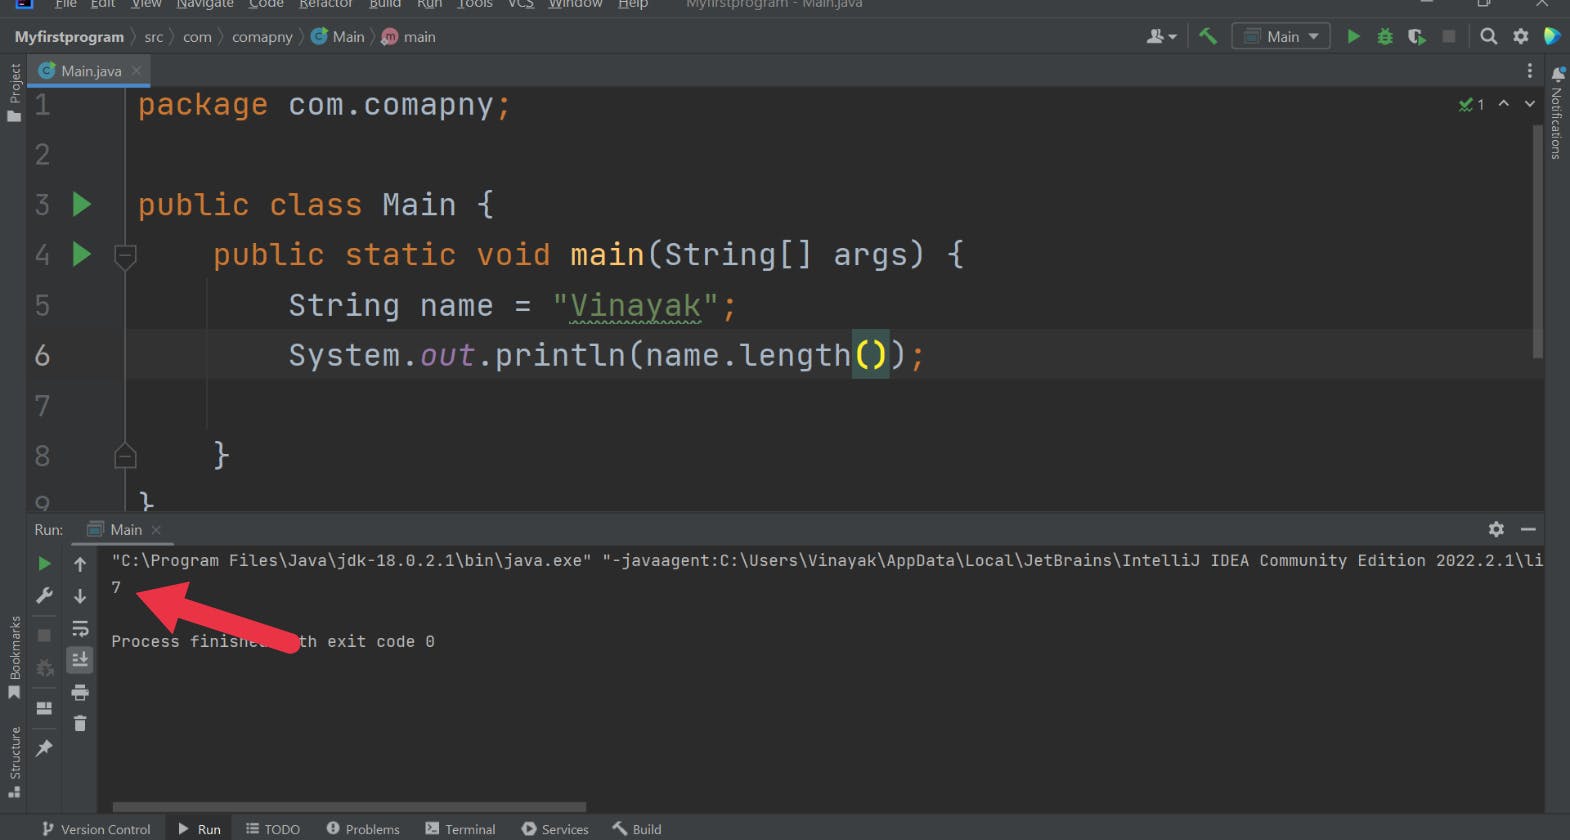Close the Main.java editor tab

pyautogui.click(x=137, y=71)
